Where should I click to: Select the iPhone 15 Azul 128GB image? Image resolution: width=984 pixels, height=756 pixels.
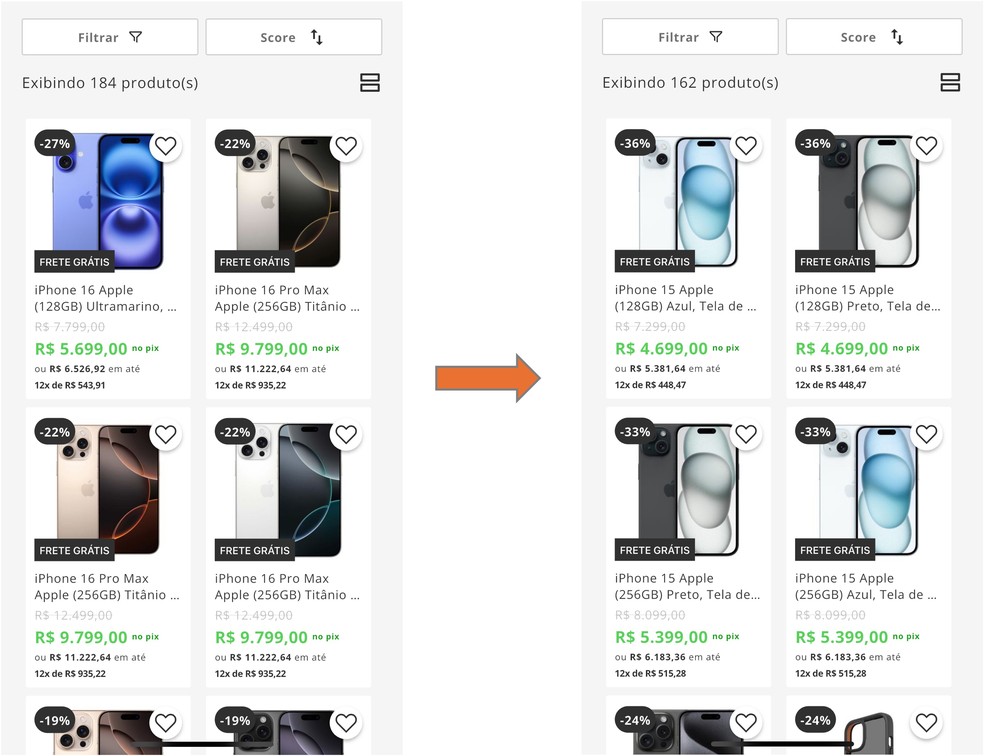pyautogui.click(x=688, y=200)
